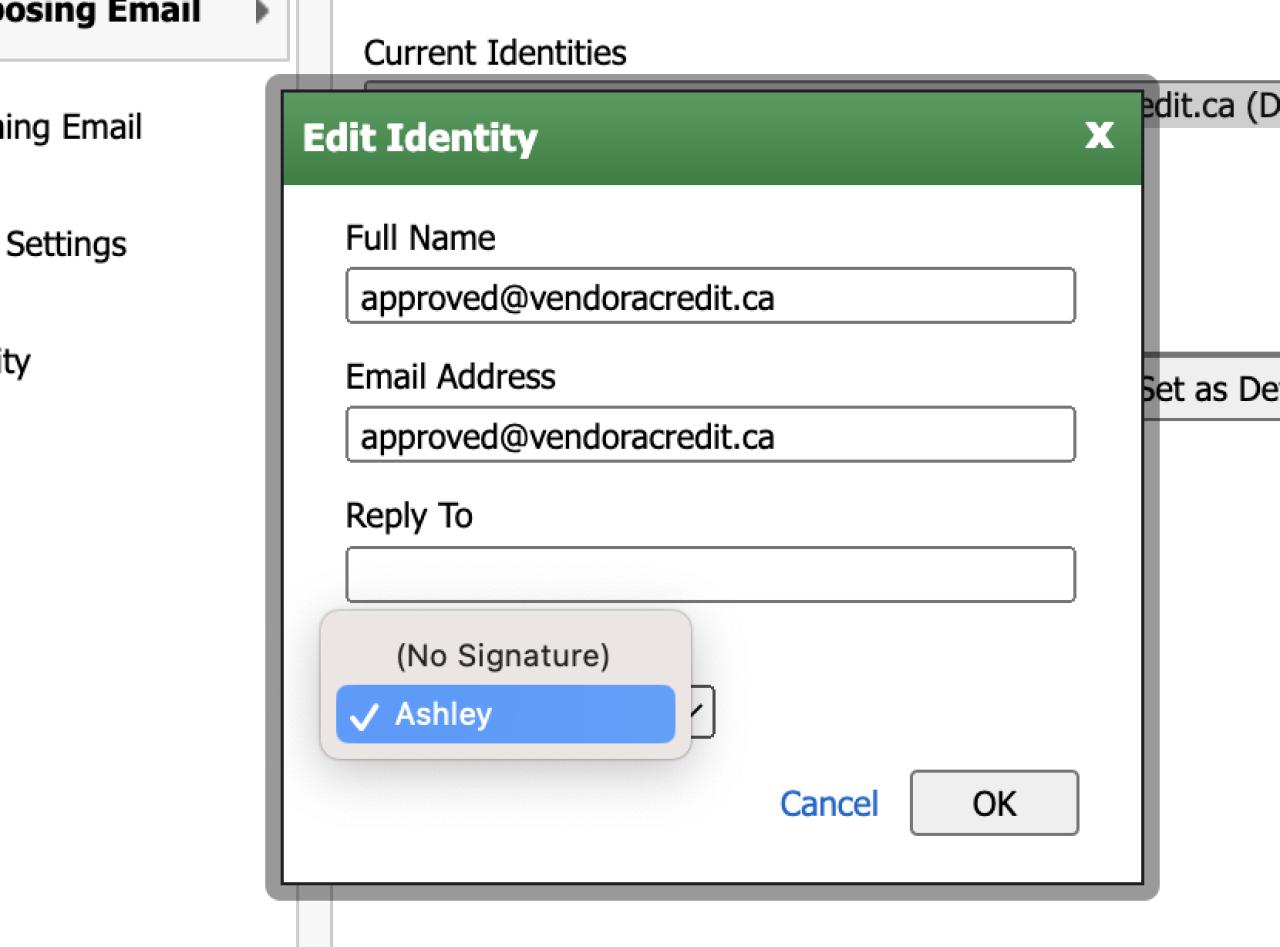Click the Cancel link
This screenshot has height=947, width=1280.
tap(828, 803)
